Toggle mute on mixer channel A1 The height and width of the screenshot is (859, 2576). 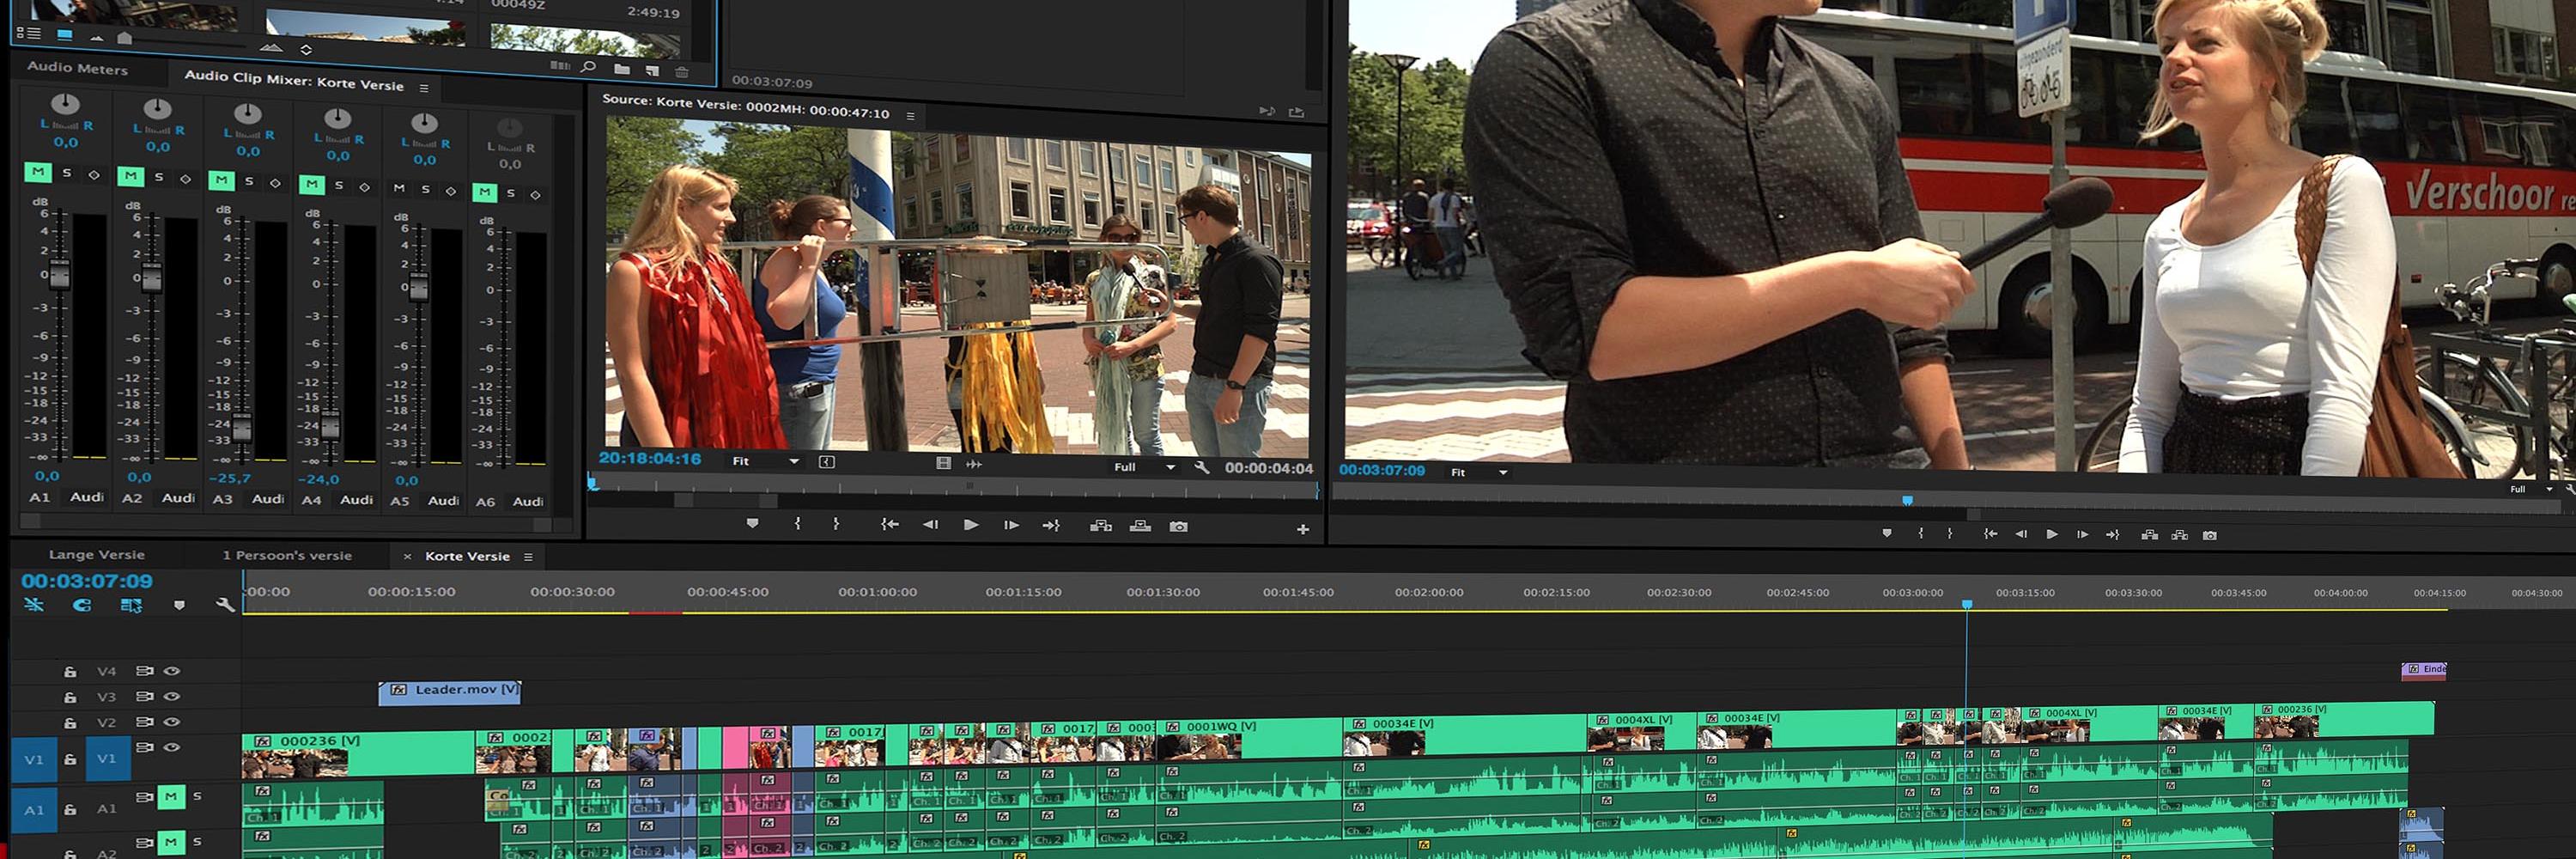coord(38,172)
